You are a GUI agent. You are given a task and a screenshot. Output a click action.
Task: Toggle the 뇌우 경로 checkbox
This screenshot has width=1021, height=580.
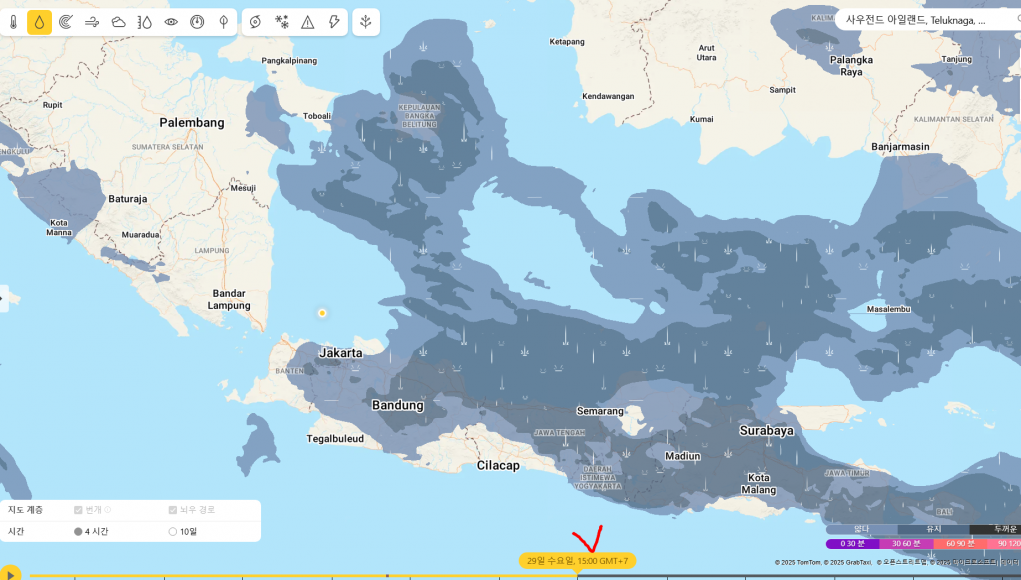tap(173, 510)
